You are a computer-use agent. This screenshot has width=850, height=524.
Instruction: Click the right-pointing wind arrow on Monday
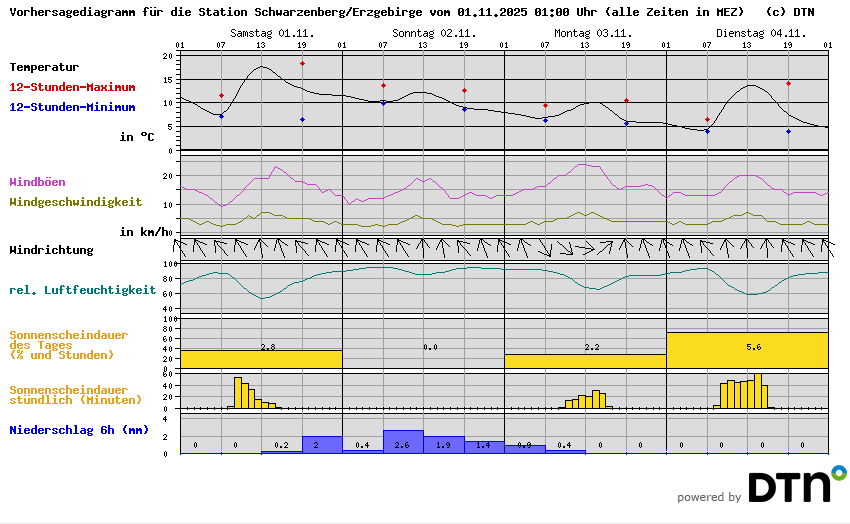(x=586, y=246)
